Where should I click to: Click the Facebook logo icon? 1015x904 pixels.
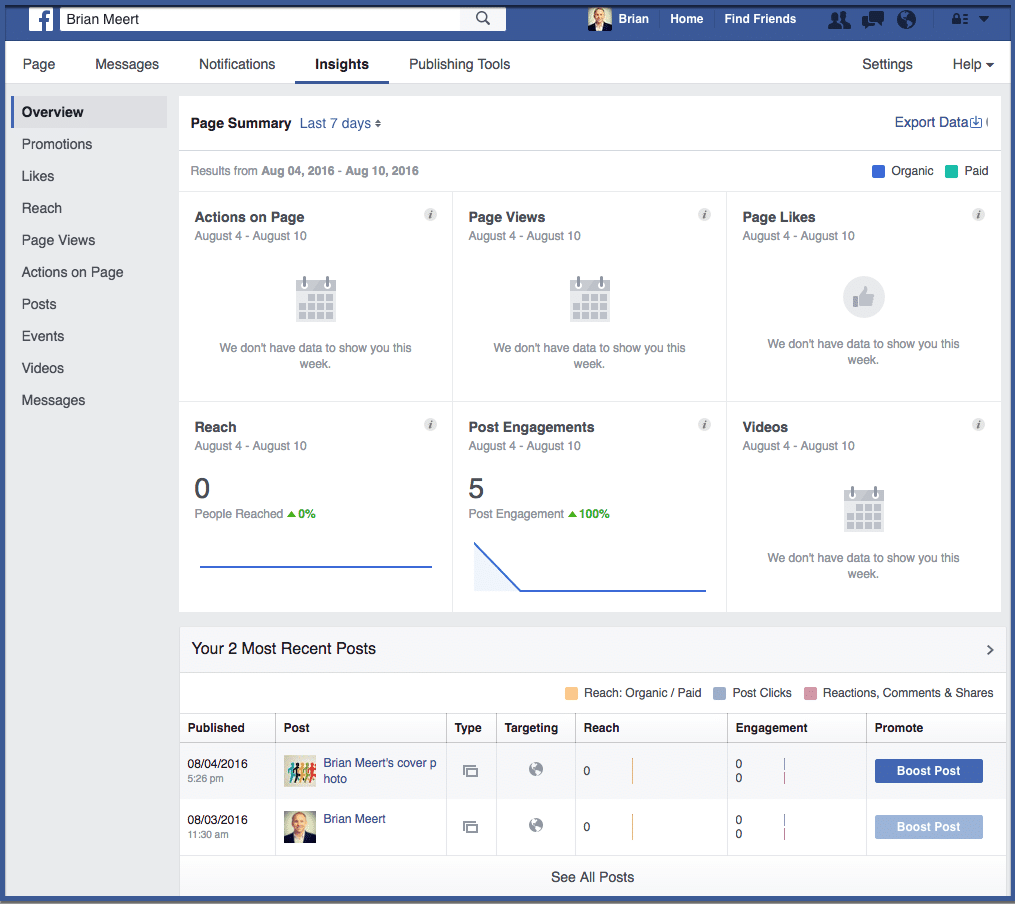click(x=41, y=19)
